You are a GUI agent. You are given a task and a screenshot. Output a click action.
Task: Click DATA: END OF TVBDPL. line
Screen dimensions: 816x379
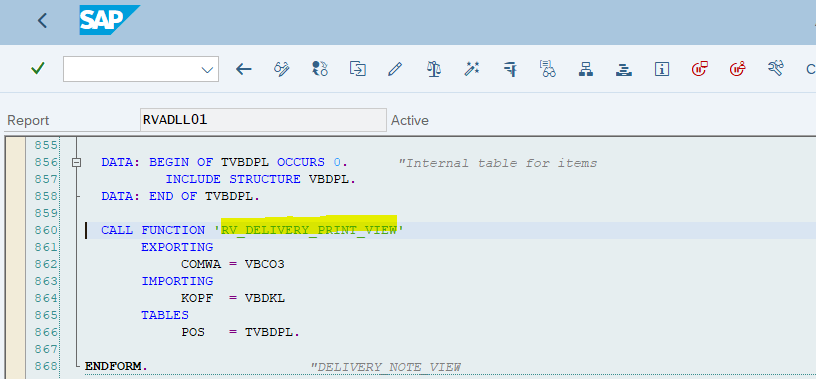(x=180, y=196)
